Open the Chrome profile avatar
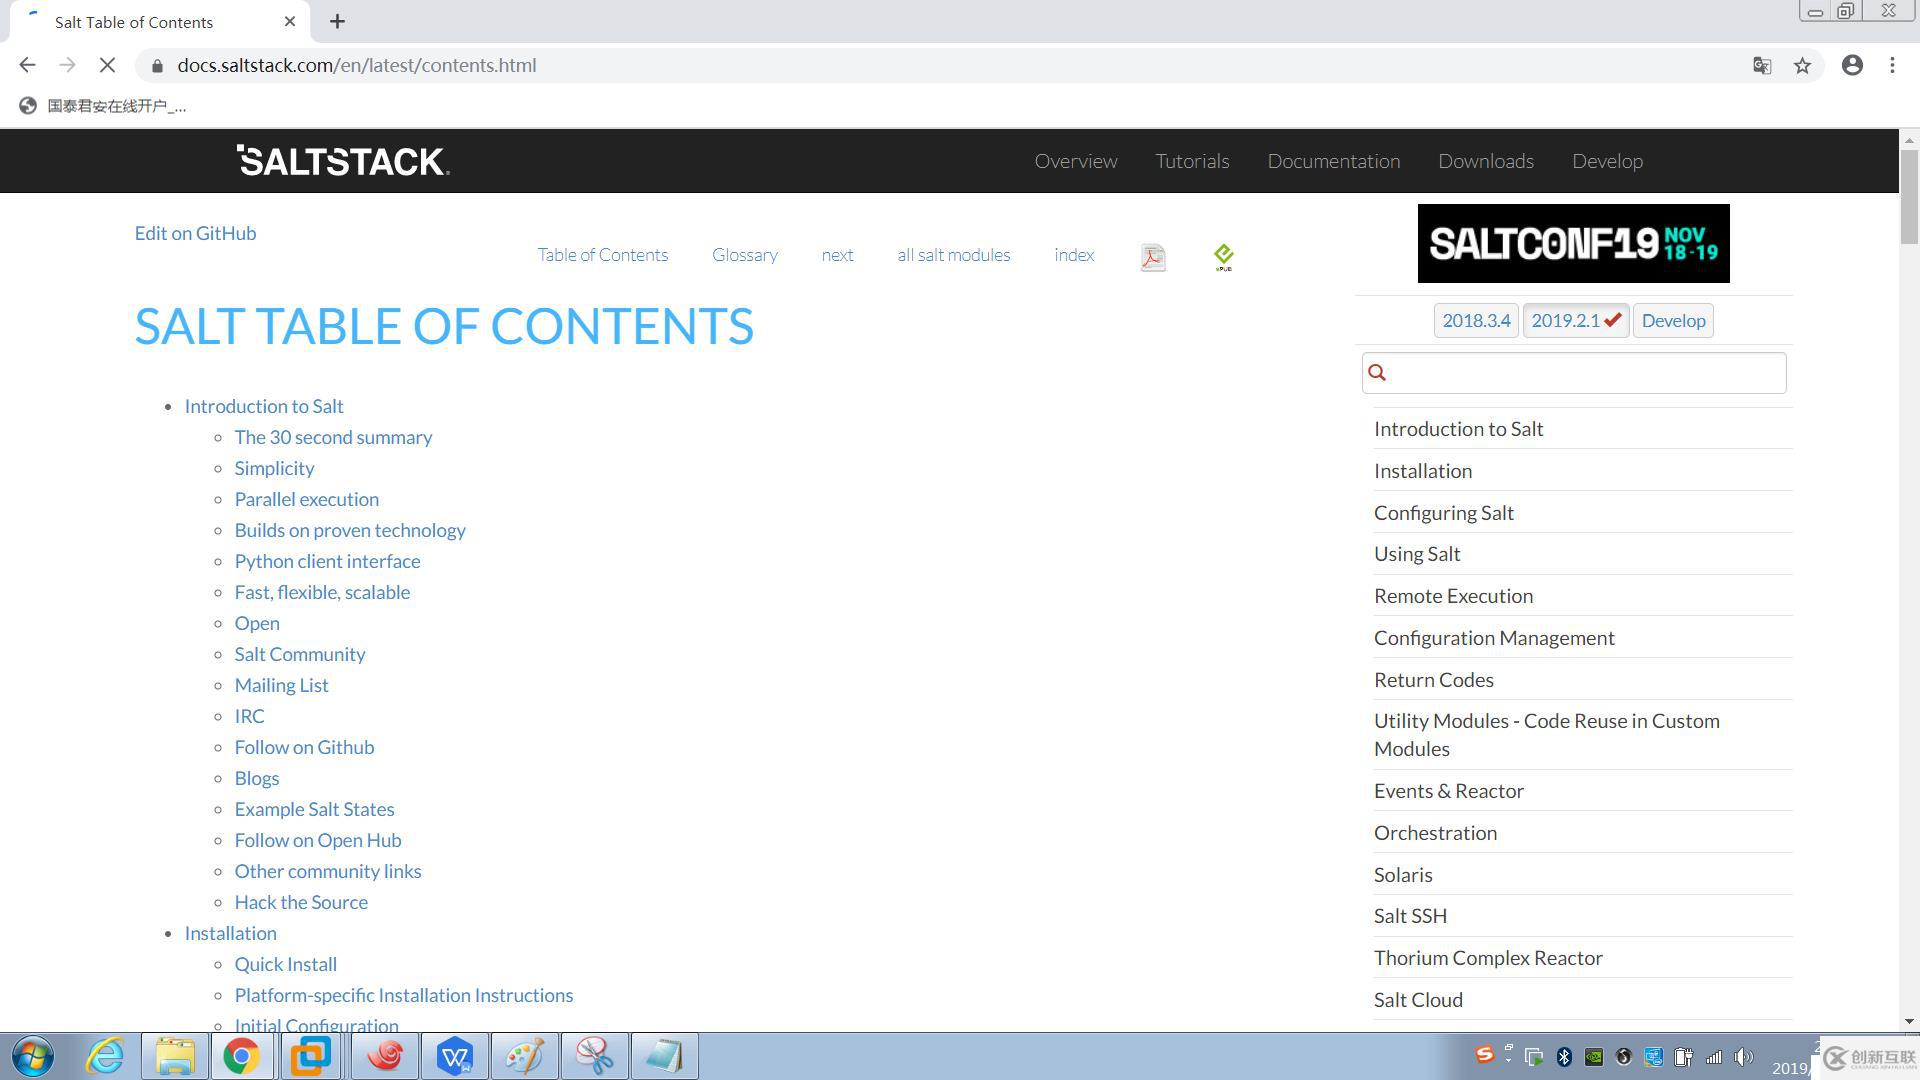Screen dimensions: 1920x1080 1852,65
